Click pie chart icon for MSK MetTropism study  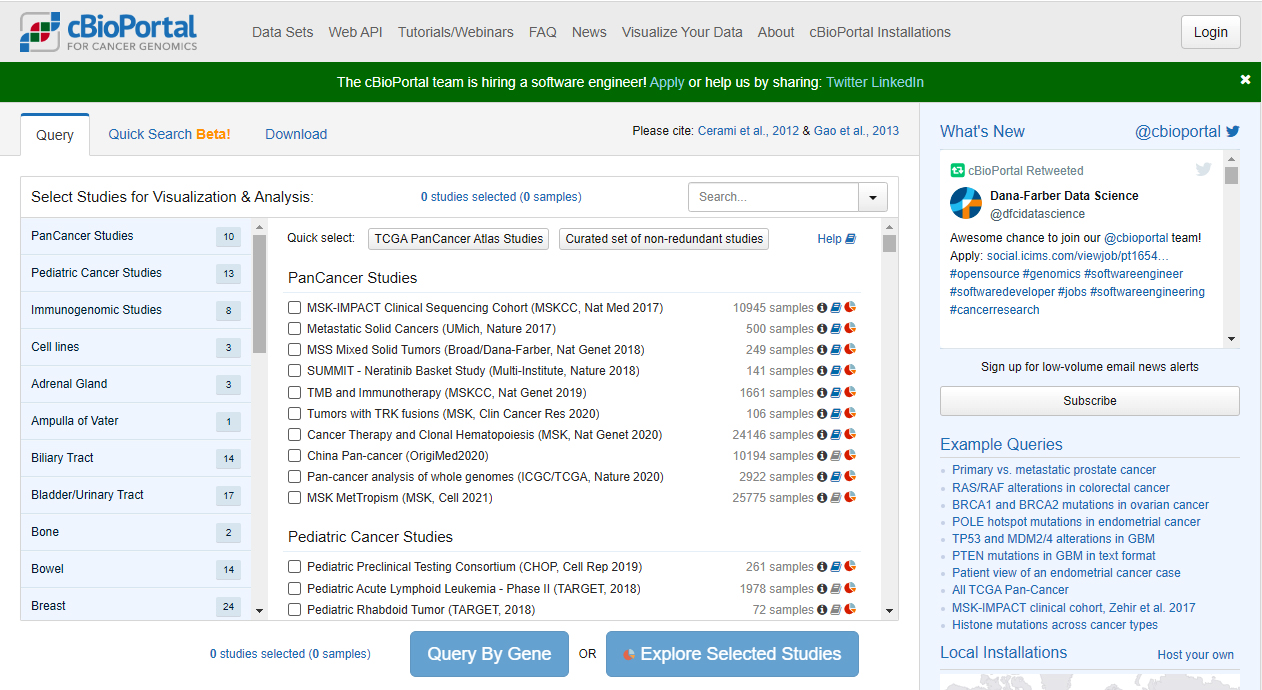(850, 498)
